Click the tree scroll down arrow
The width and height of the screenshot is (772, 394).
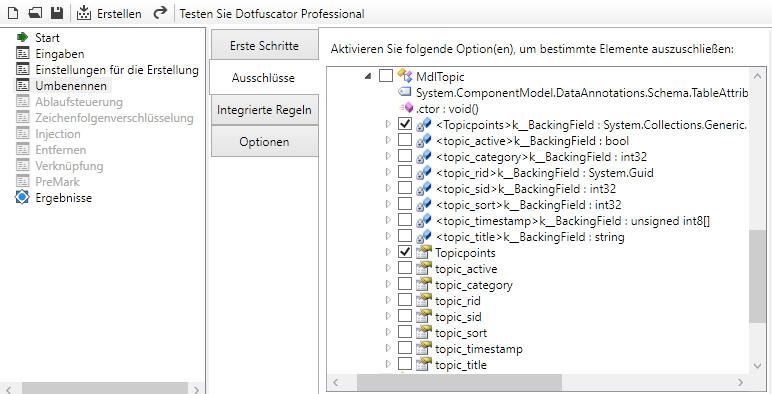pyautogui.click(x=757, y=365)
